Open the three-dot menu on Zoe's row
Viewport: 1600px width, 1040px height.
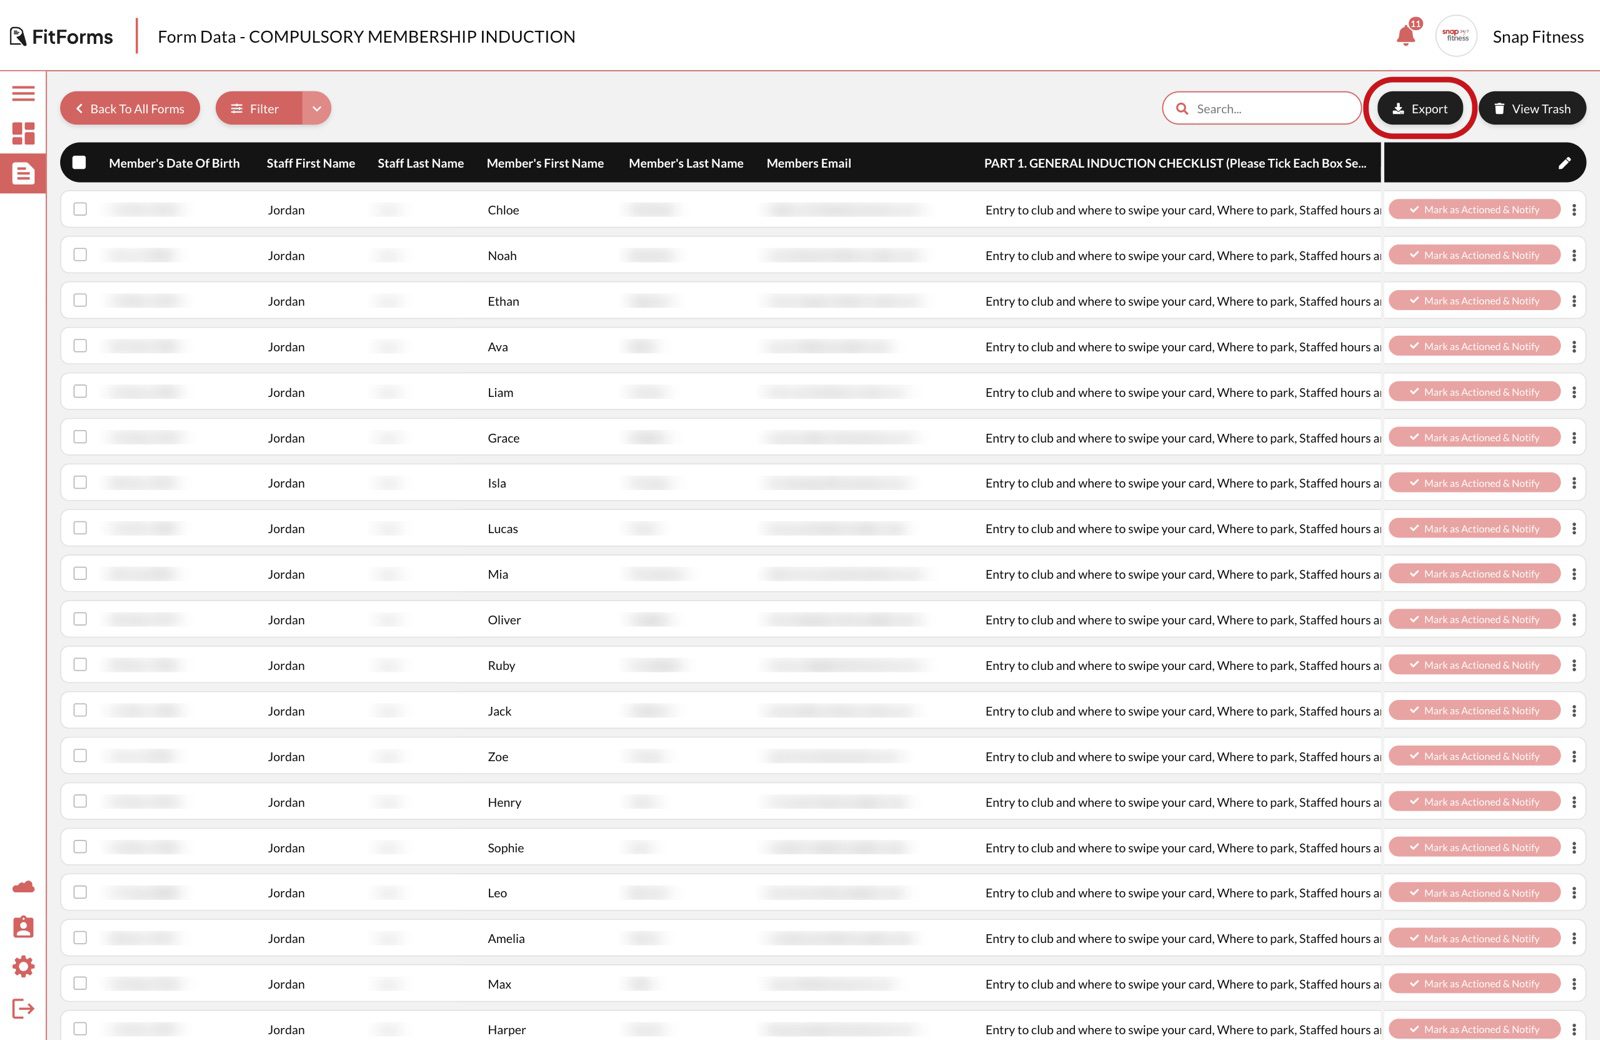tap(1574, 757)
